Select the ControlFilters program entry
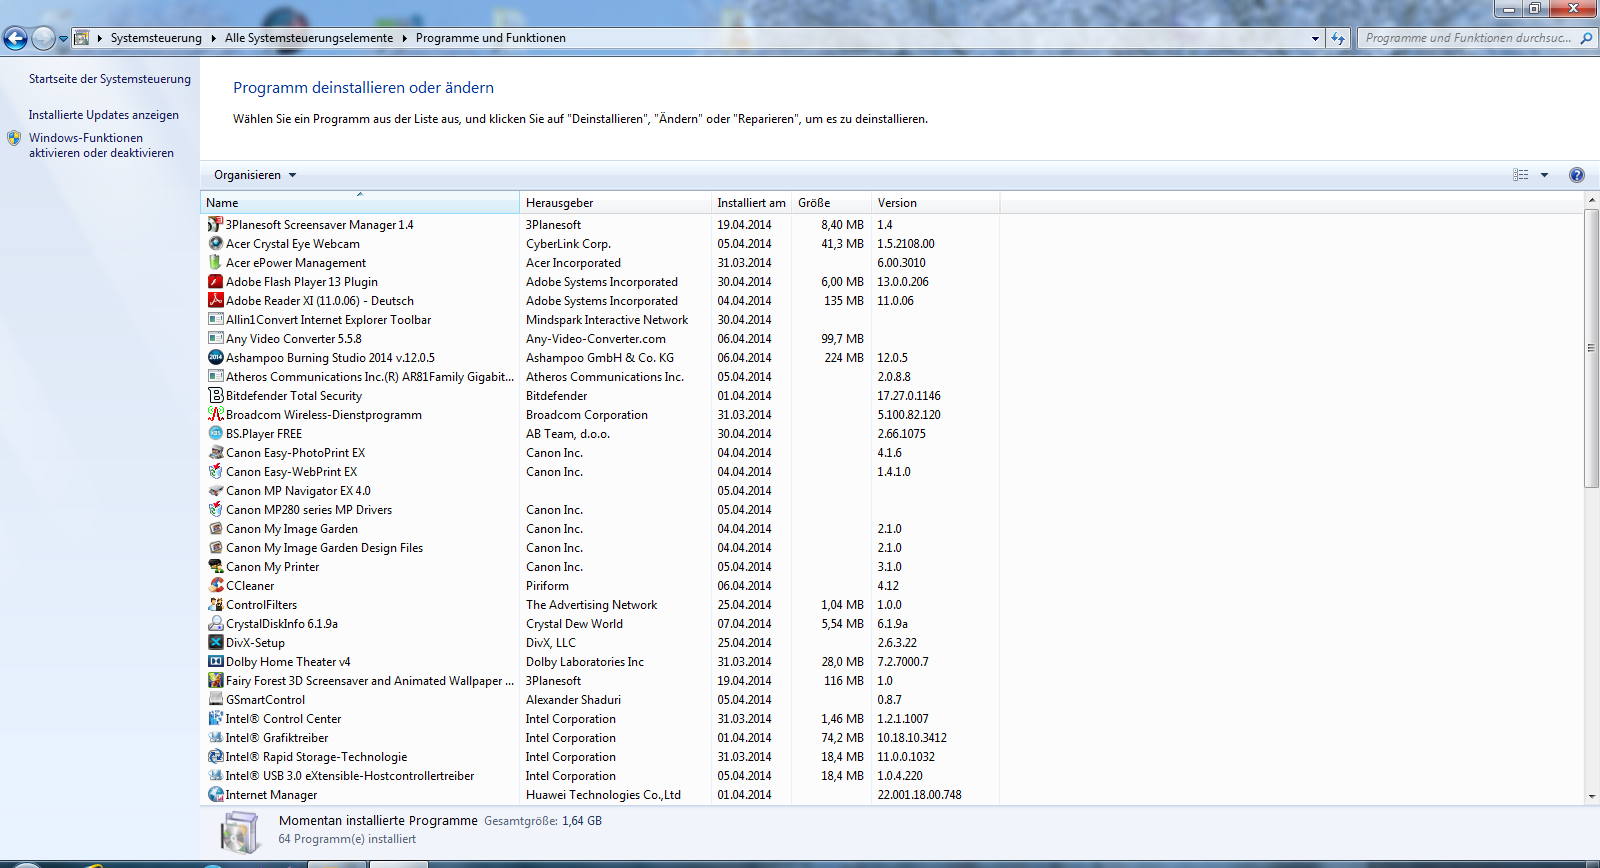Screen dimensions: 1600x868 pyautogui.click(x=600, y=605)
